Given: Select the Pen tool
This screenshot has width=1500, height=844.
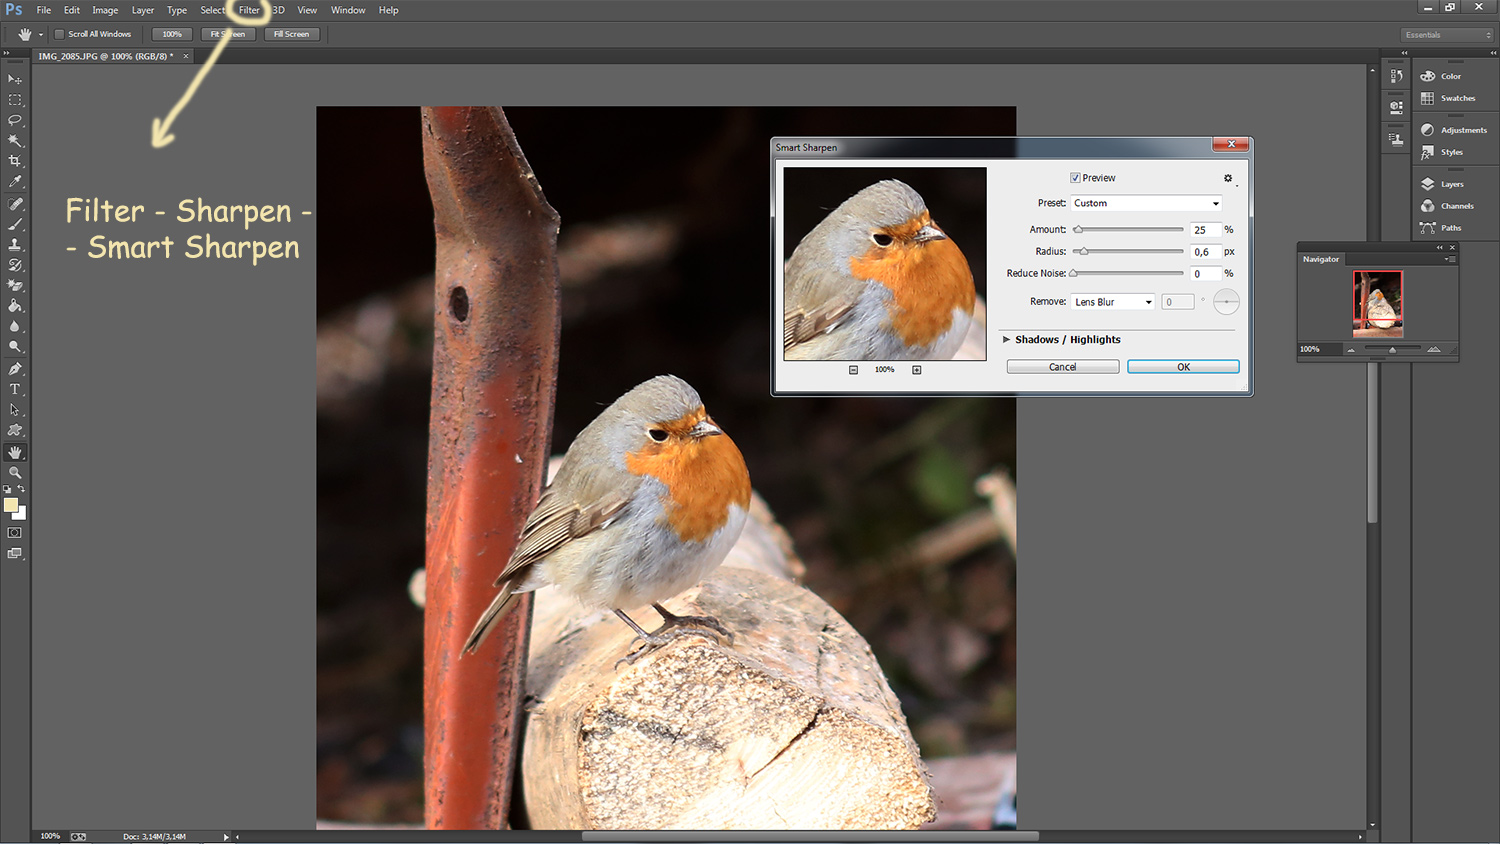Looking at the screenshot, I should (x=15, y=369).
